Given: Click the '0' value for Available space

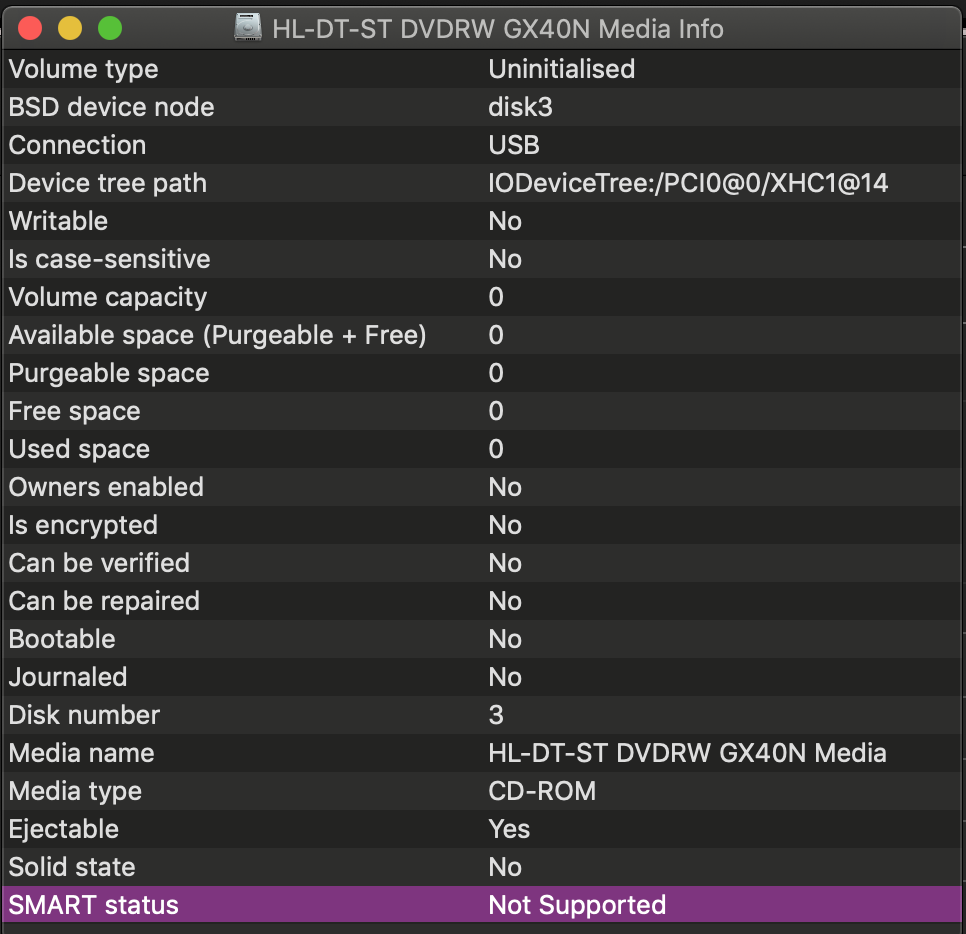Looking at the screenshot, I should 496,335.
